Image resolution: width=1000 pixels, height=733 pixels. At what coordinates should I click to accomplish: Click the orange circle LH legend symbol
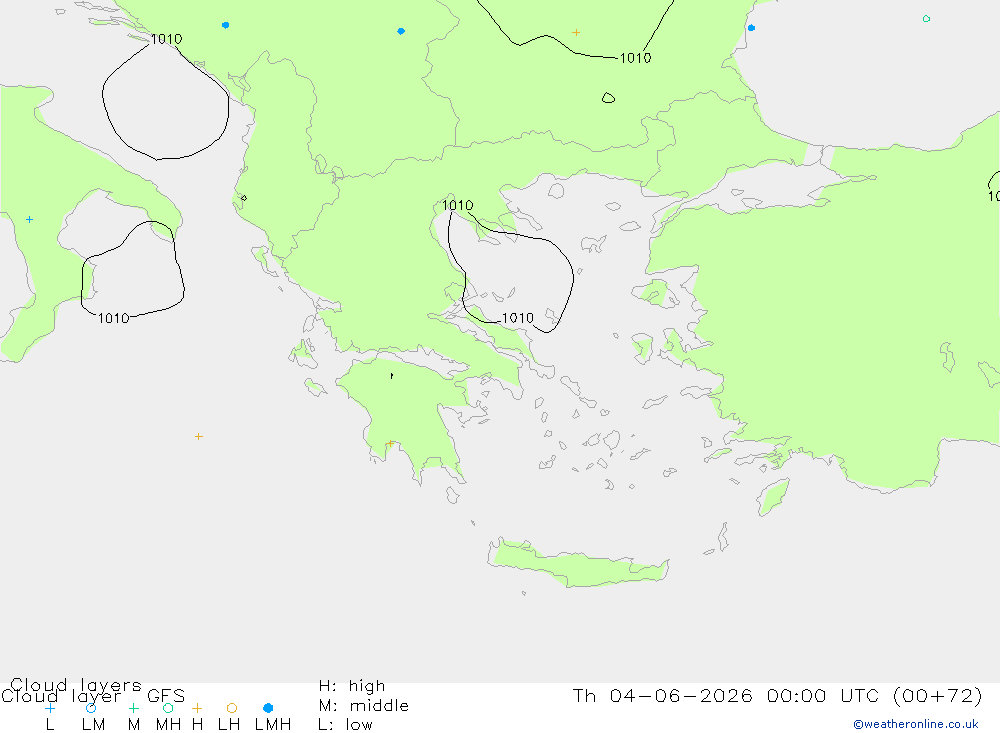[232, 708]
